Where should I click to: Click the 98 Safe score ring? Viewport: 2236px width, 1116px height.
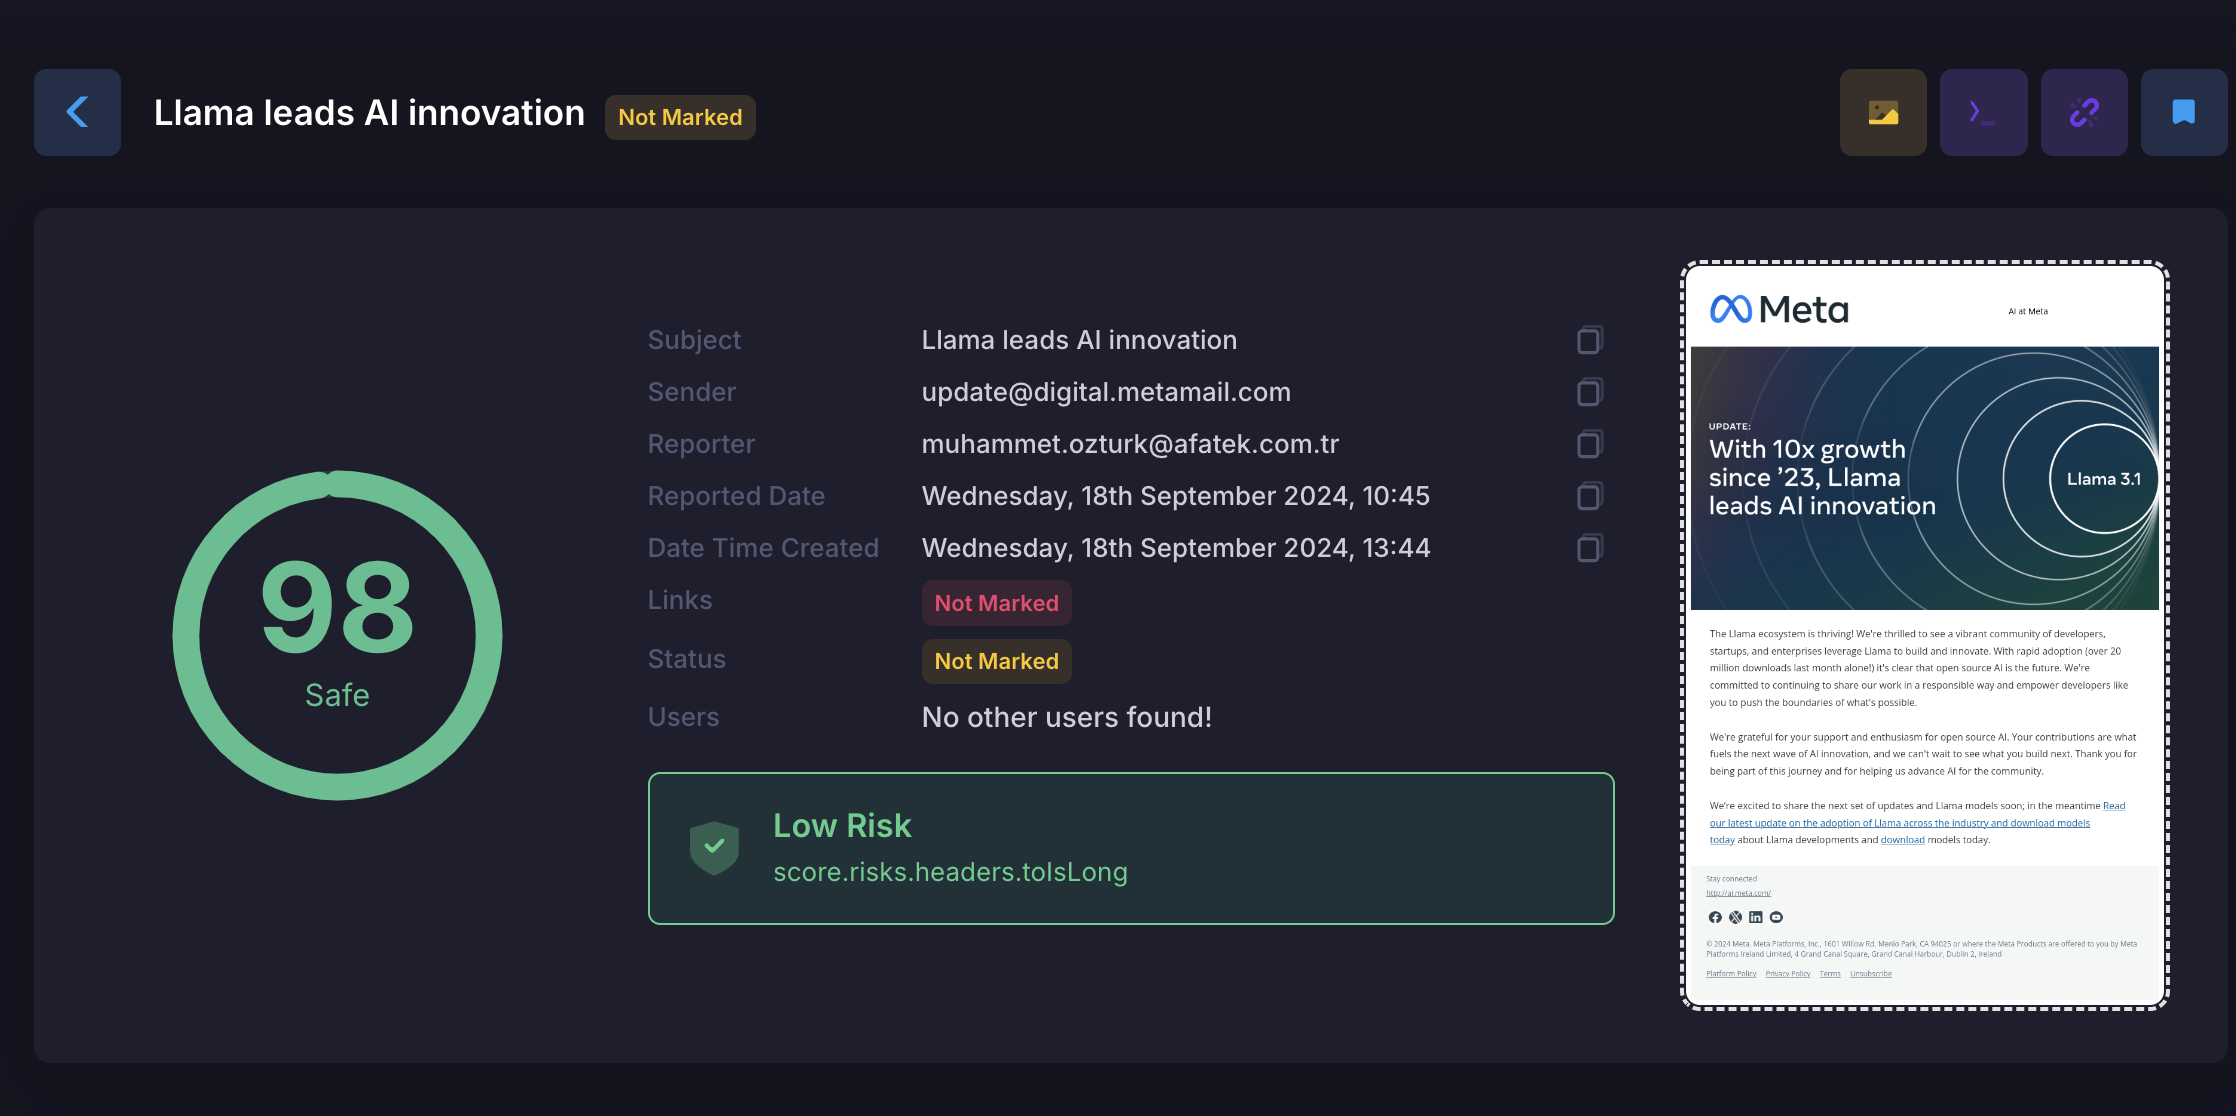[337, 635]
